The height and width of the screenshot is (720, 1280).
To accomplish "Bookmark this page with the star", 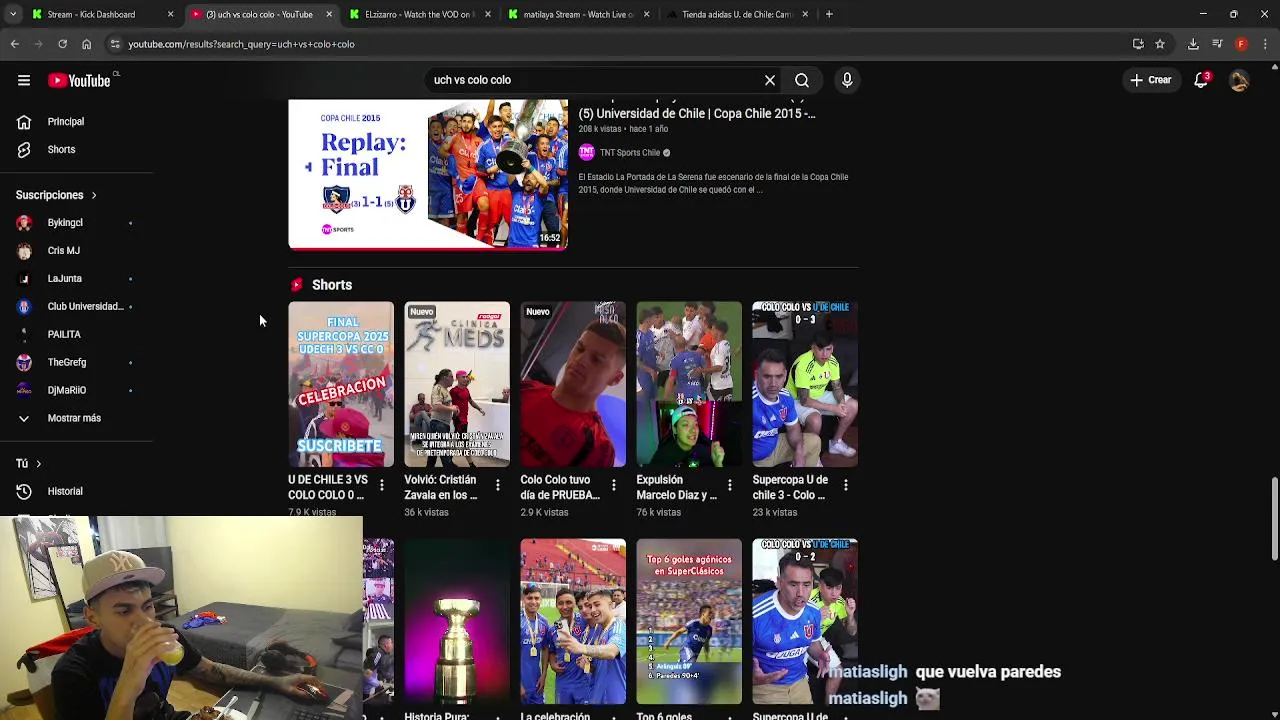I will click(x=1160, y=44).
